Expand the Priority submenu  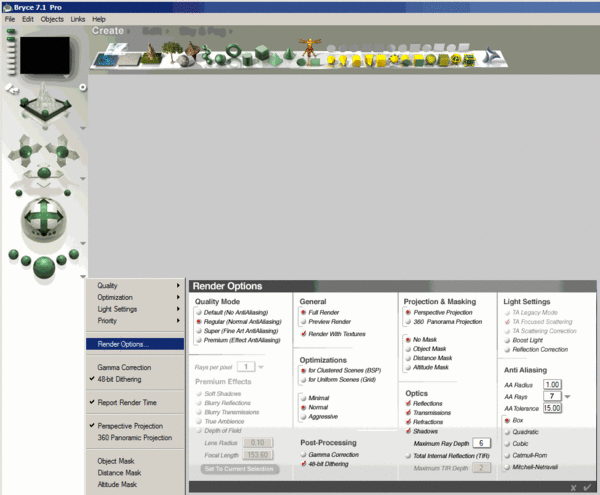tap(135, 321)
